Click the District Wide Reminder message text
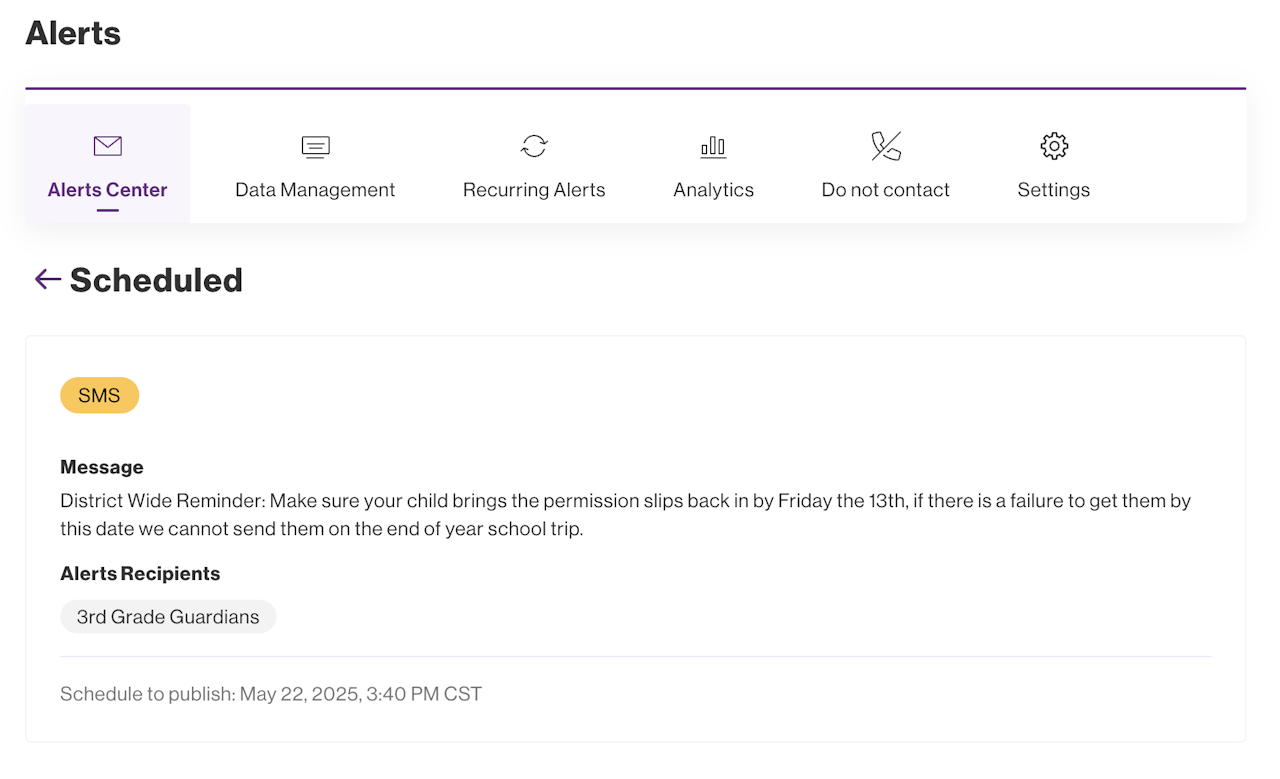 point(625,514)
